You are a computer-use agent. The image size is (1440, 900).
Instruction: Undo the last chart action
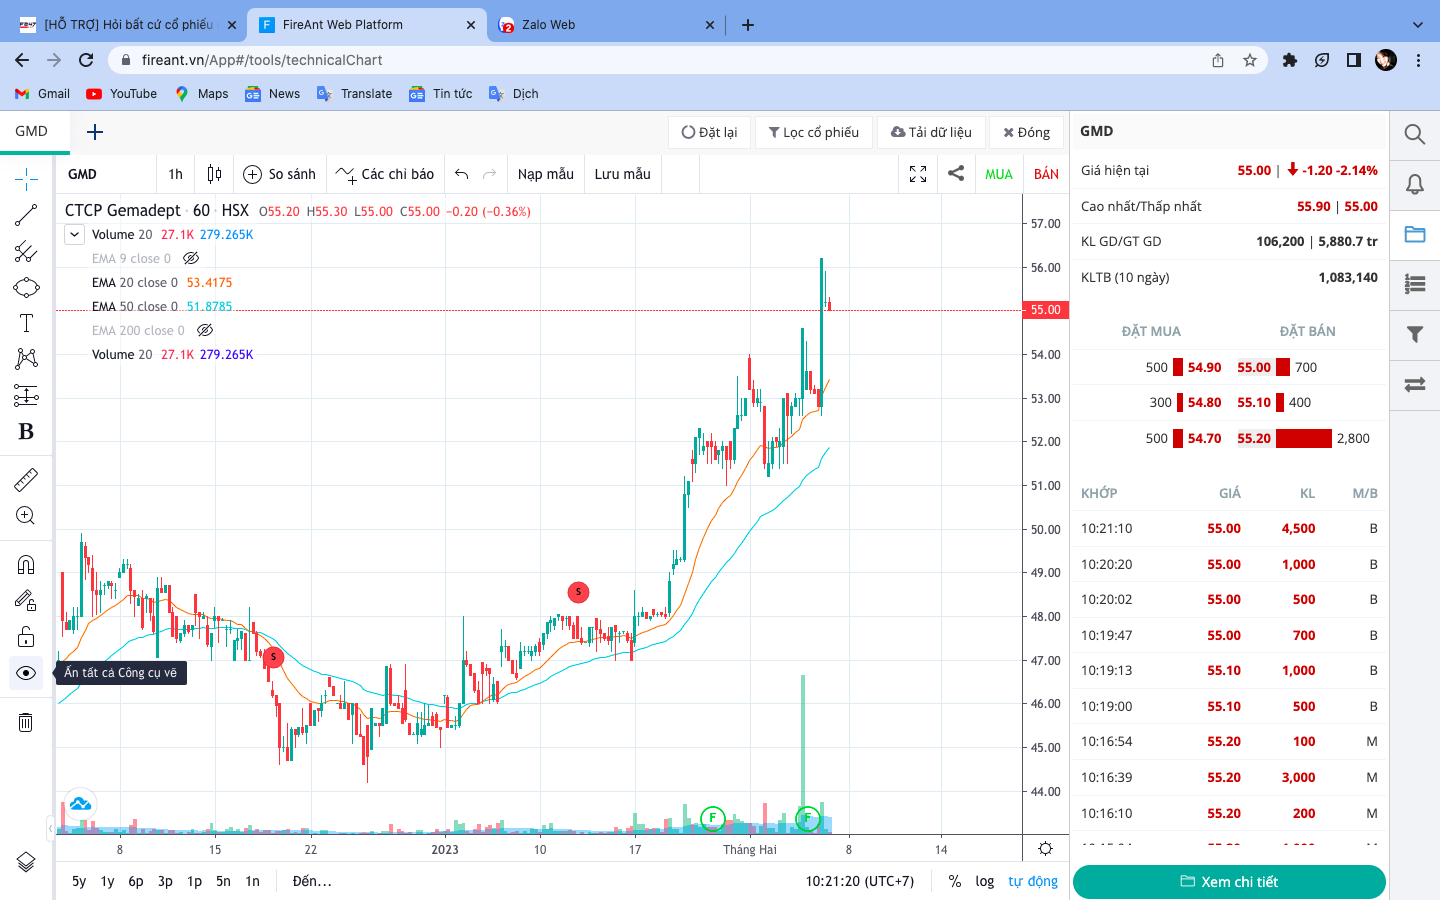461,174
